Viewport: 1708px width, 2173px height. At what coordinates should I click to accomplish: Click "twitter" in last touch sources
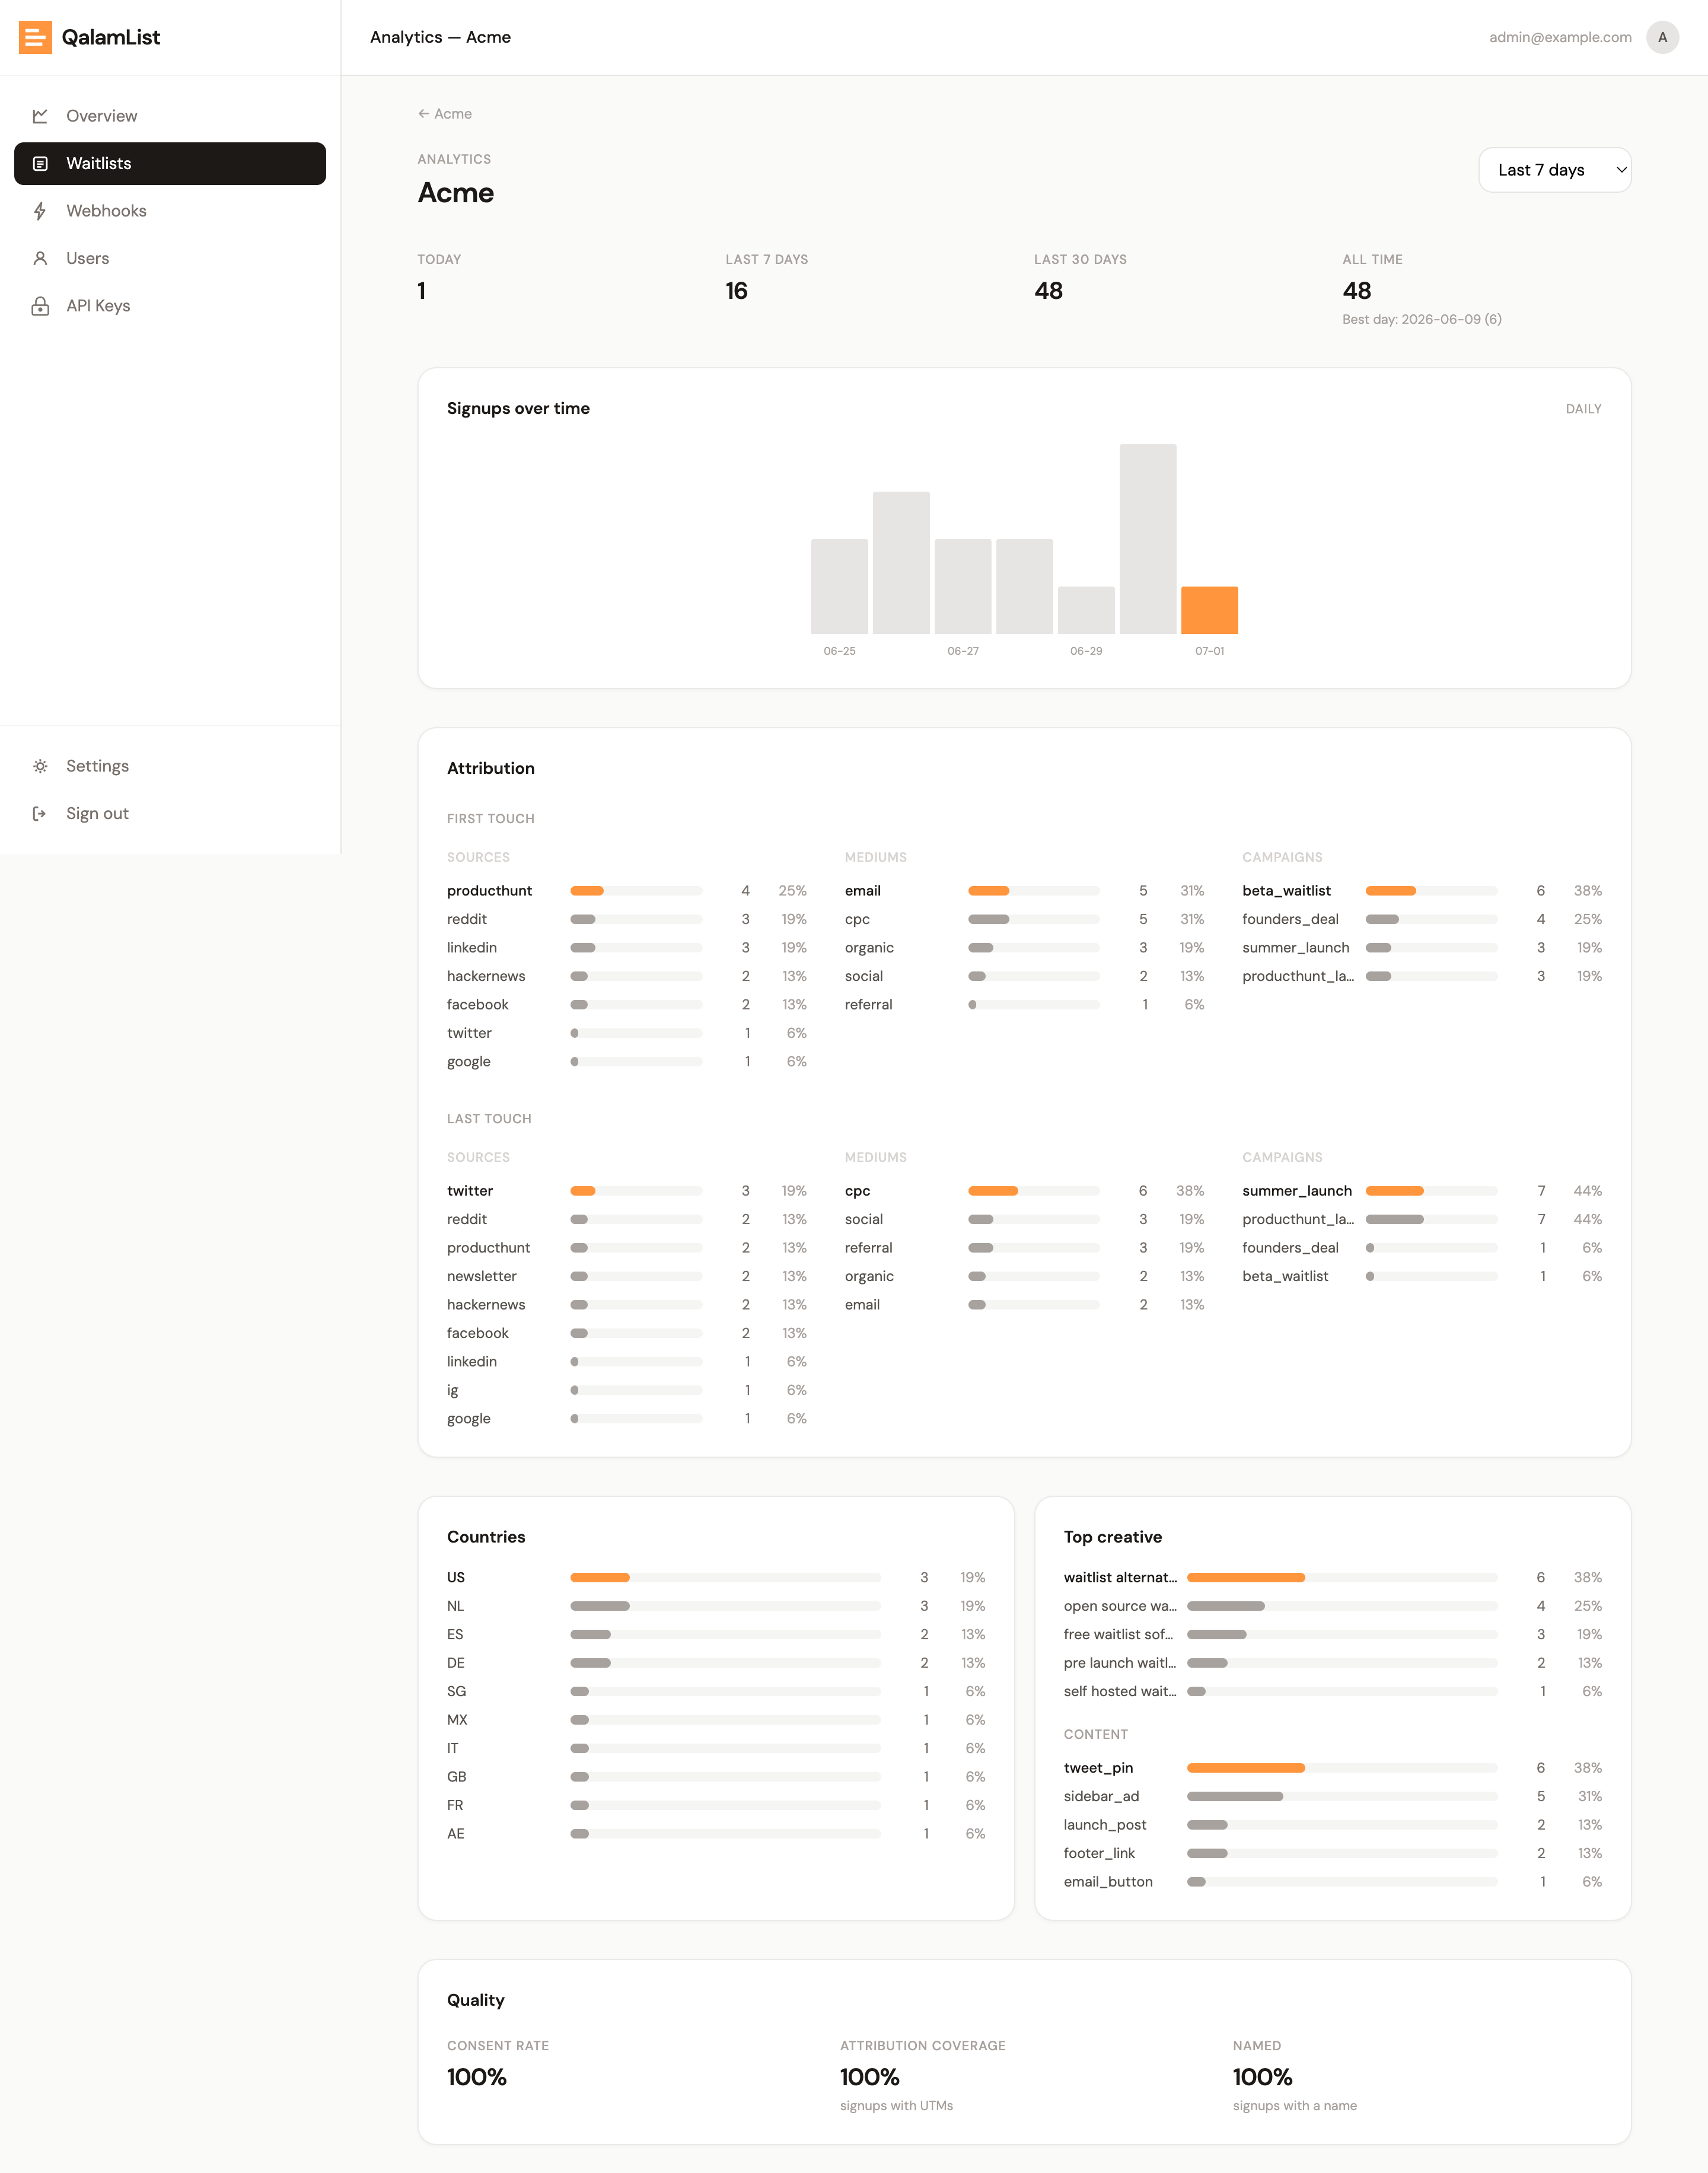point(470,1191)
